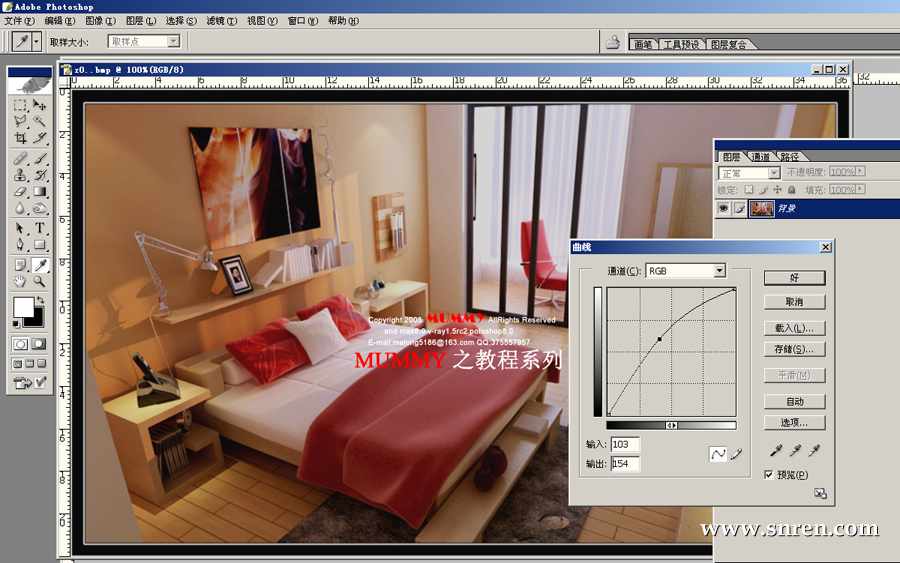
Task: Select the Pen tool
Action: (21, 245)
